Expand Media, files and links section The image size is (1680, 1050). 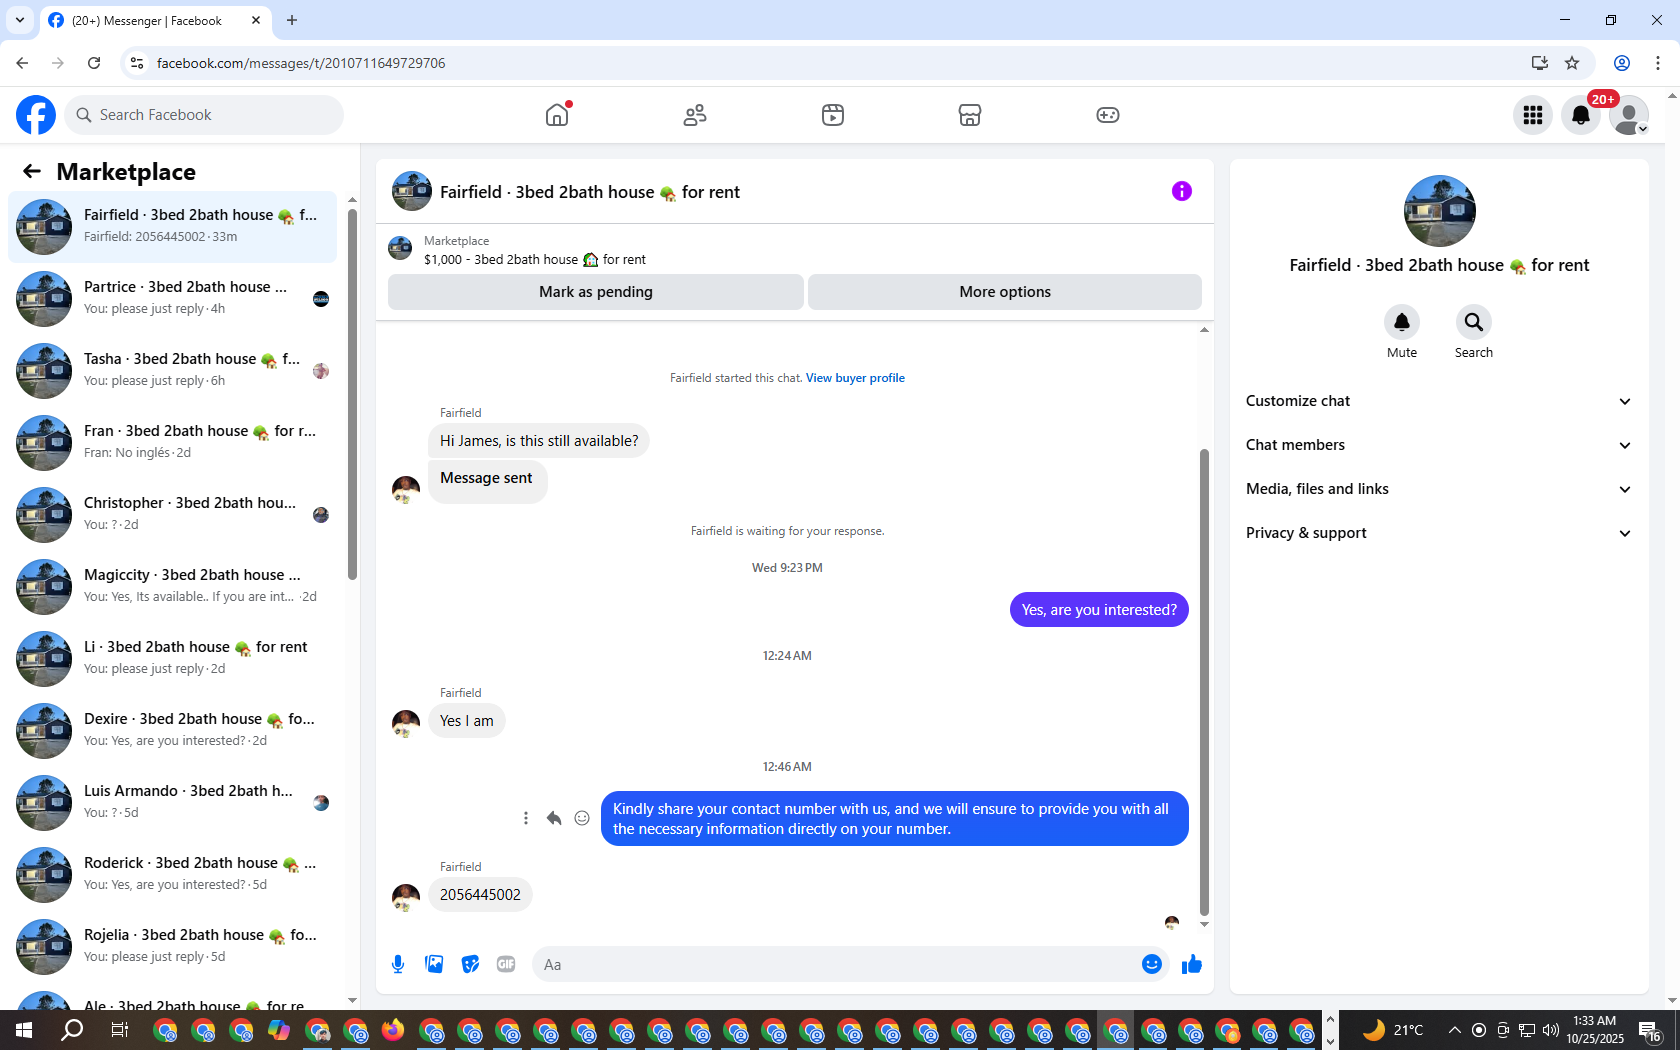point(1439,489)
